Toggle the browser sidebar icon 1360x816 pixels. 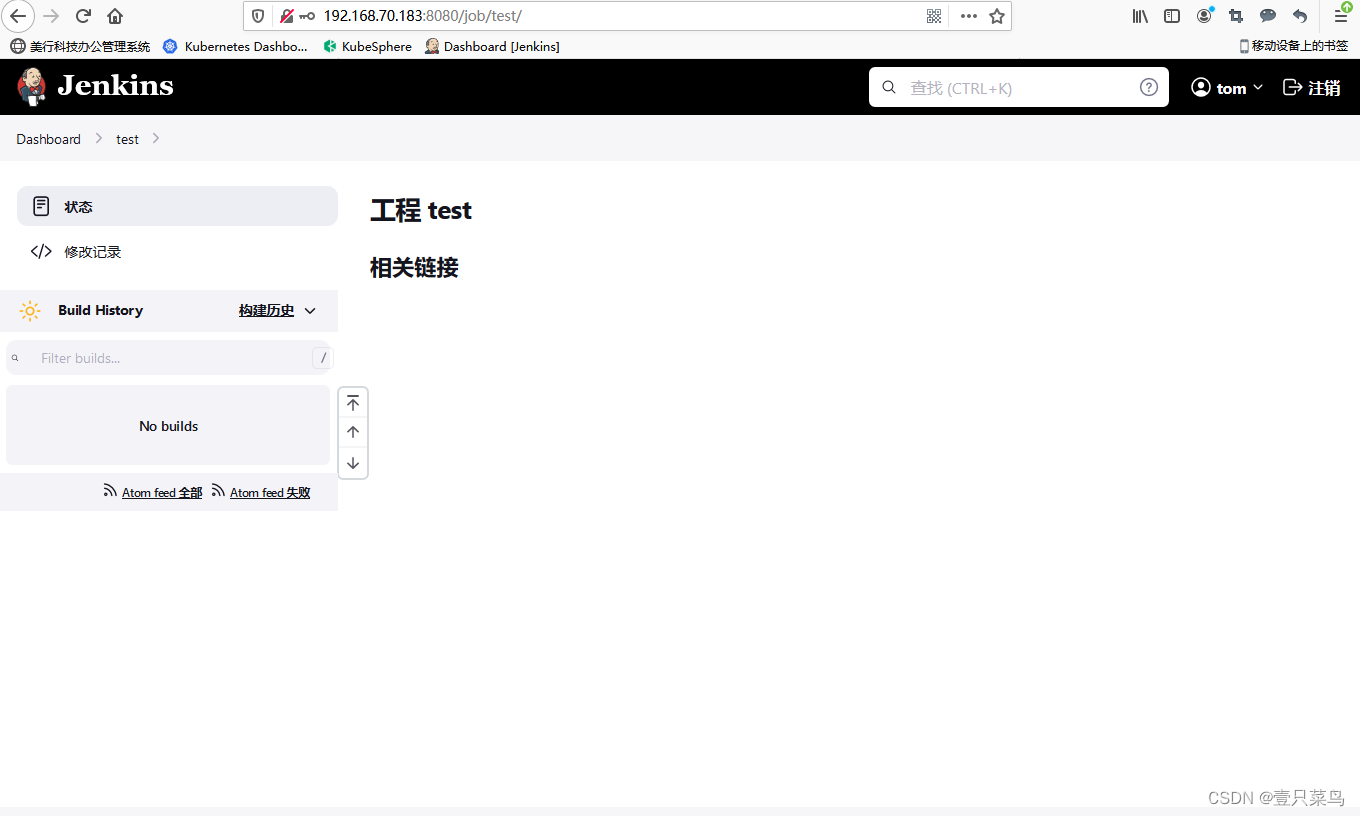point(1172,16)
